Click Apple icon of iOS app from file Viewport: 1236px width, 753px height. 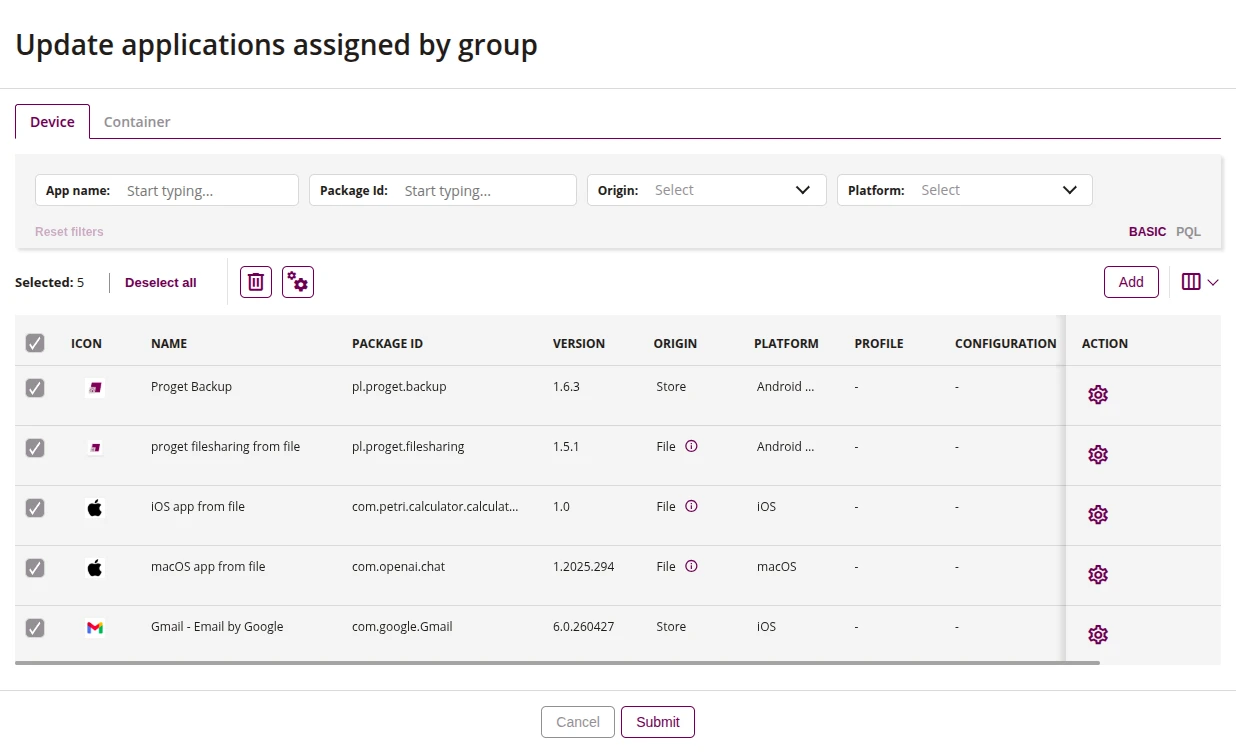click(x=95, y=508)
